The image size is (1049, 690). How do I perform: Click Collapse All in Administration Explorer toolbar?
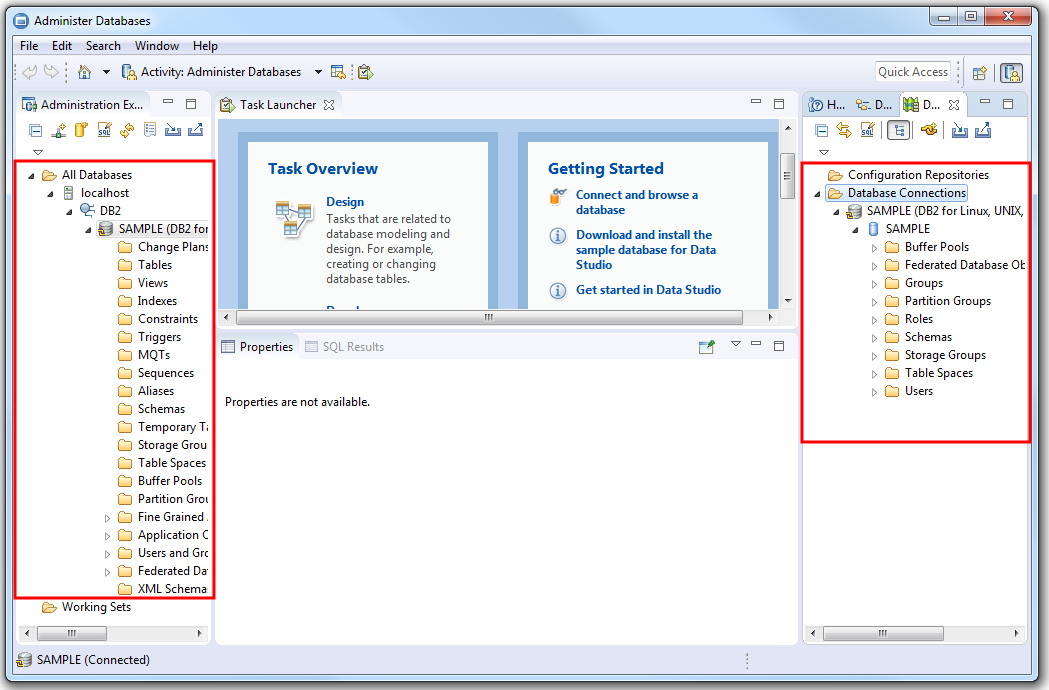pos(36,130)
